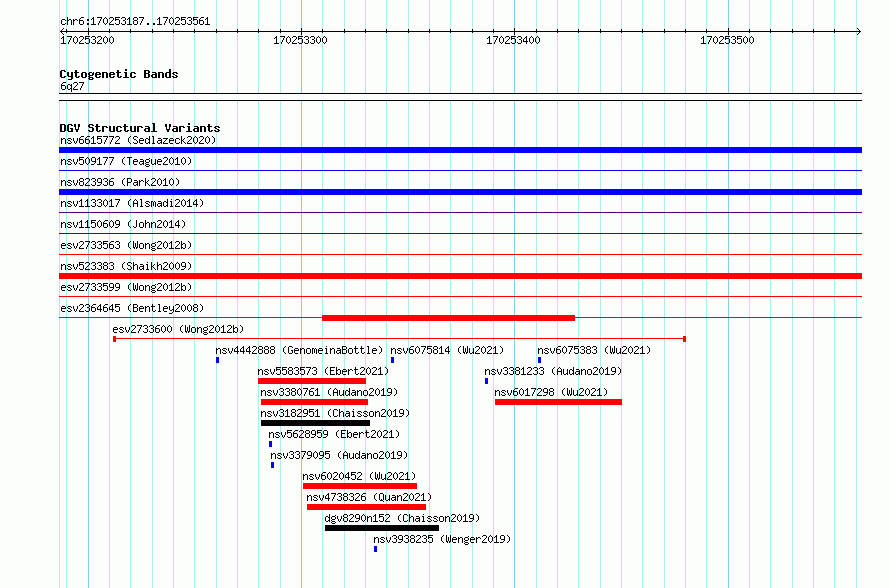This screenshot has height=588, width=890.
Task: Click the thin red span line of esv2733600
Action: point(400,339)
